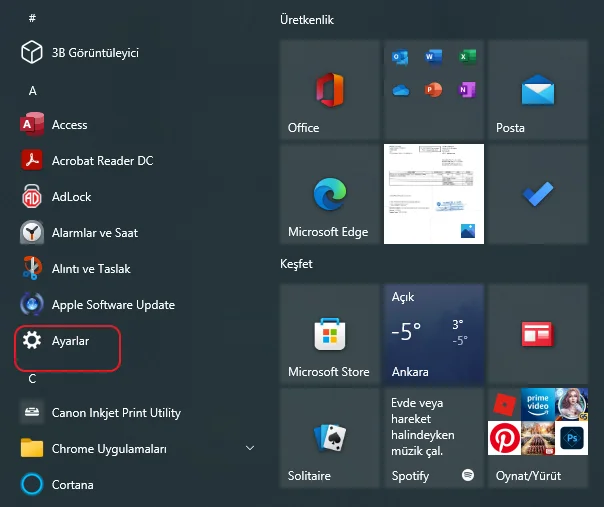This screenshot has height=507, width=604.
Task: Launch Alıntı ve Taslak tool
Action: tap(33, 269)
